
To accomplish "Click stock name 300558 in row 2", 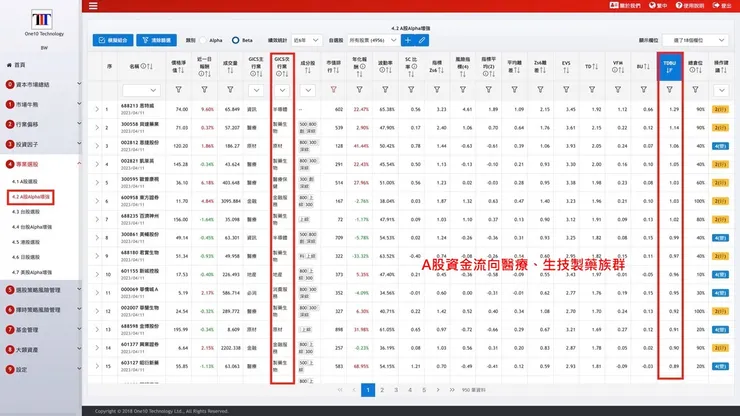I will click(x=140, y=124).
